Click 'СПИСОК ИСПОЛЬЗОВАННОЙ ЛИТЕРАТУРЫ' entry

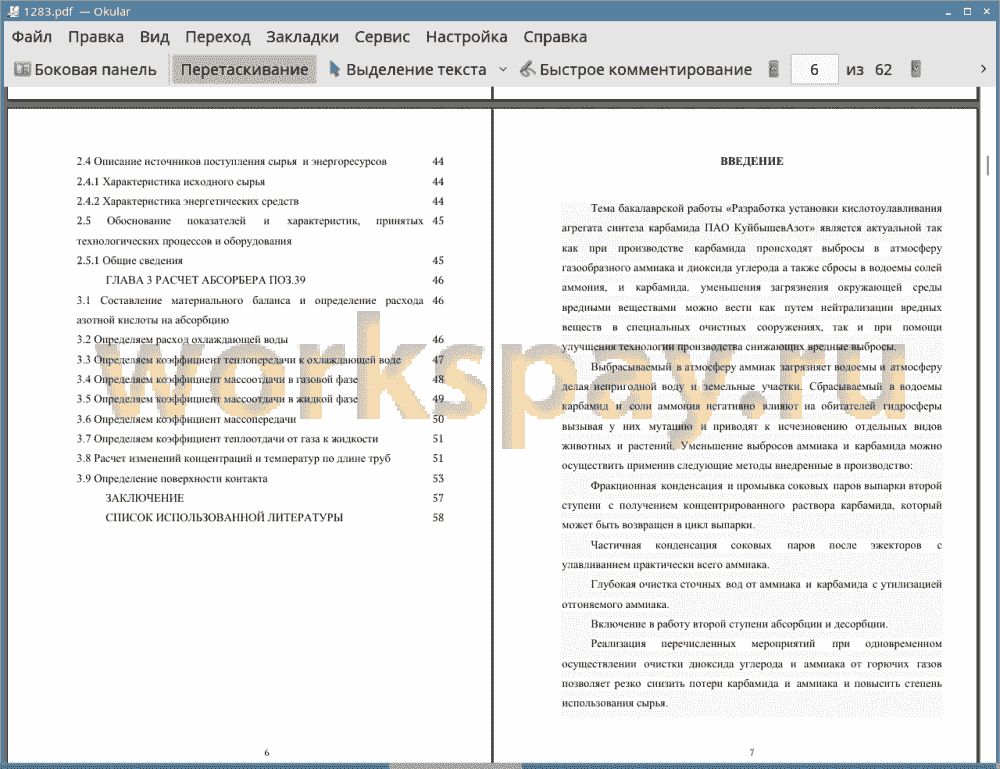224,518
